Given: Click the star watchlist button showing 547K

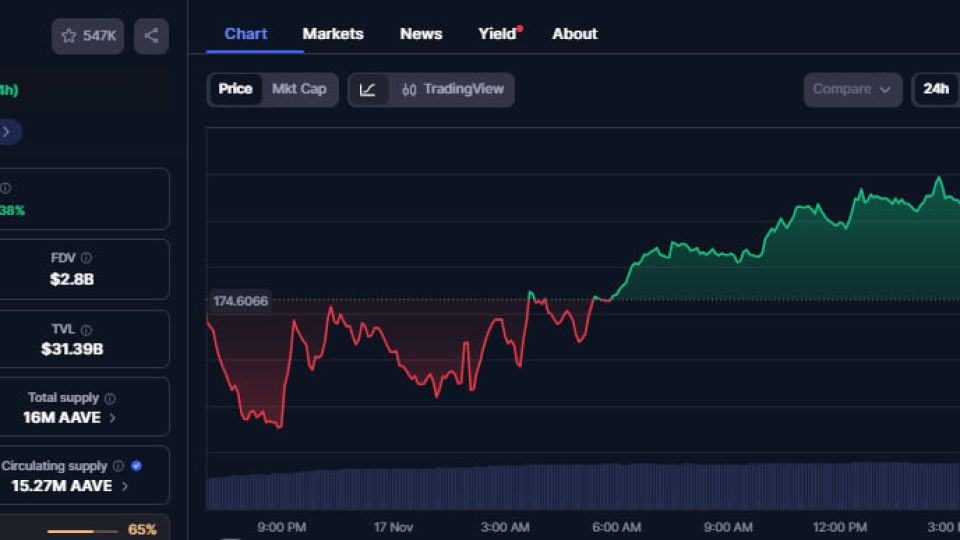Looking at the screenshot, I should [88, 36].
